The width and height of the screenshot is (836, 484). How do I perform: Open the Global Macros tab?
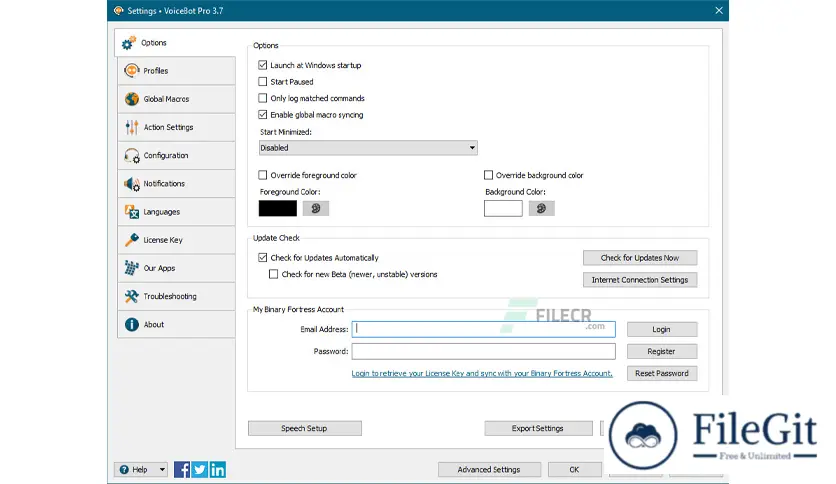(x=176, y=99)
